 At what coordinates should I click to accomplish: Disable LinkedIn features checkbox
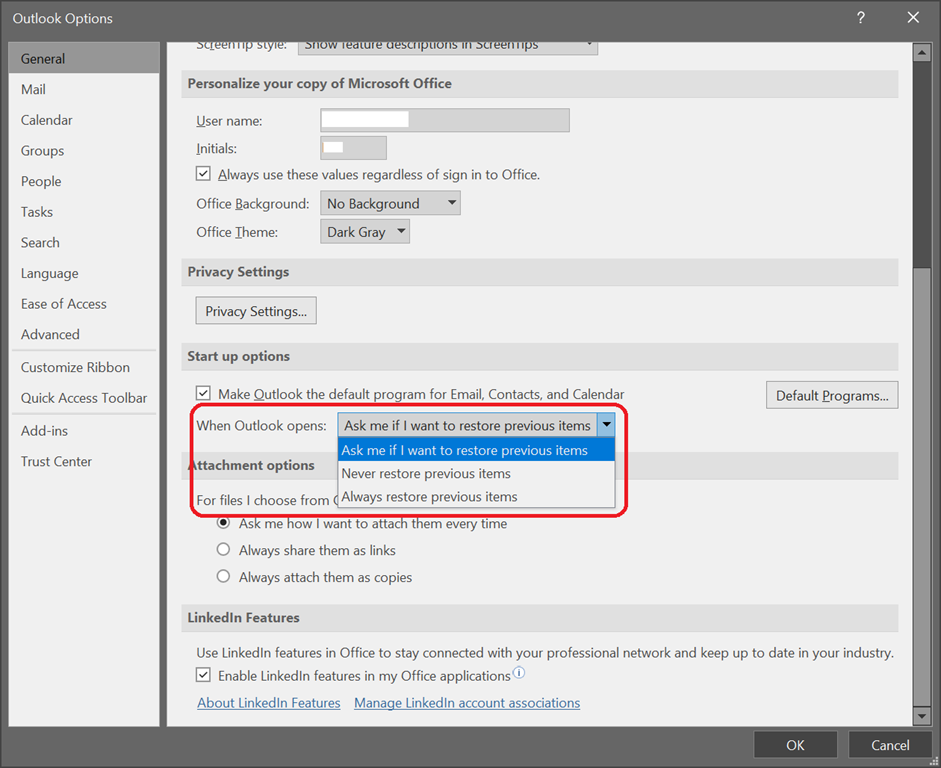[204, 676]
